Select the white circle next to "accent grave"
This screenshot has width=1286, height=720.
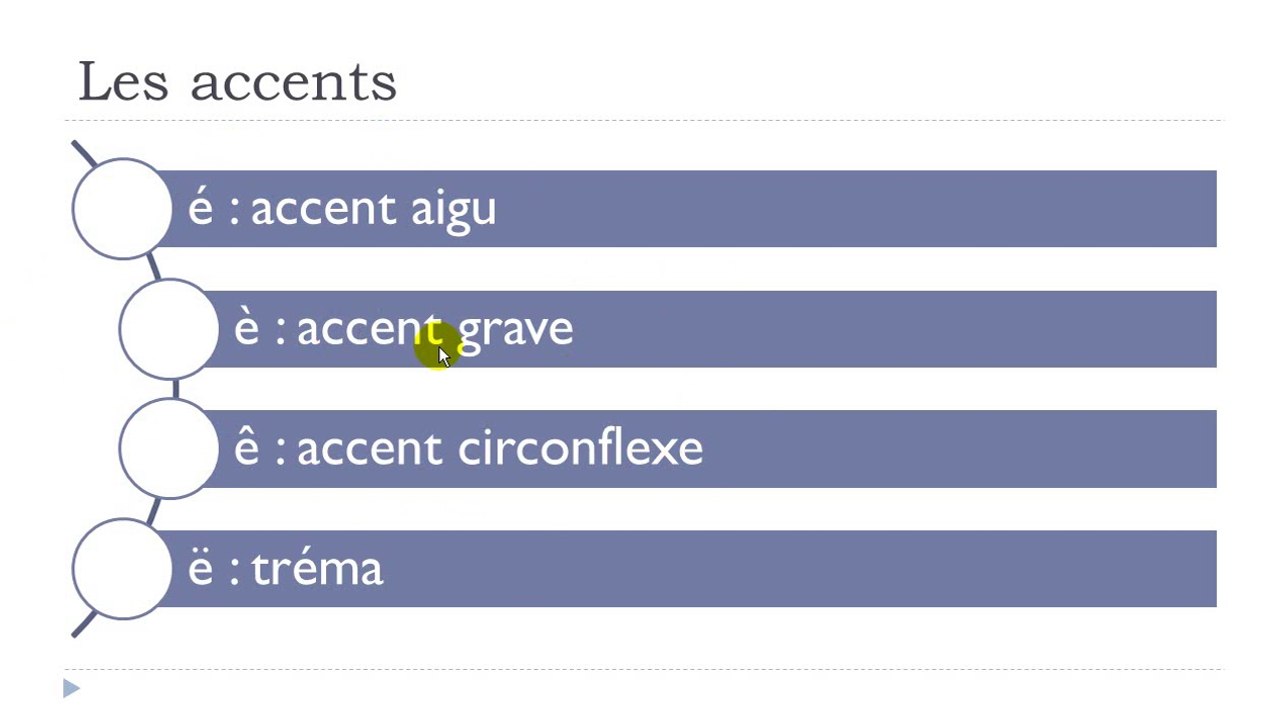[168, 329]
